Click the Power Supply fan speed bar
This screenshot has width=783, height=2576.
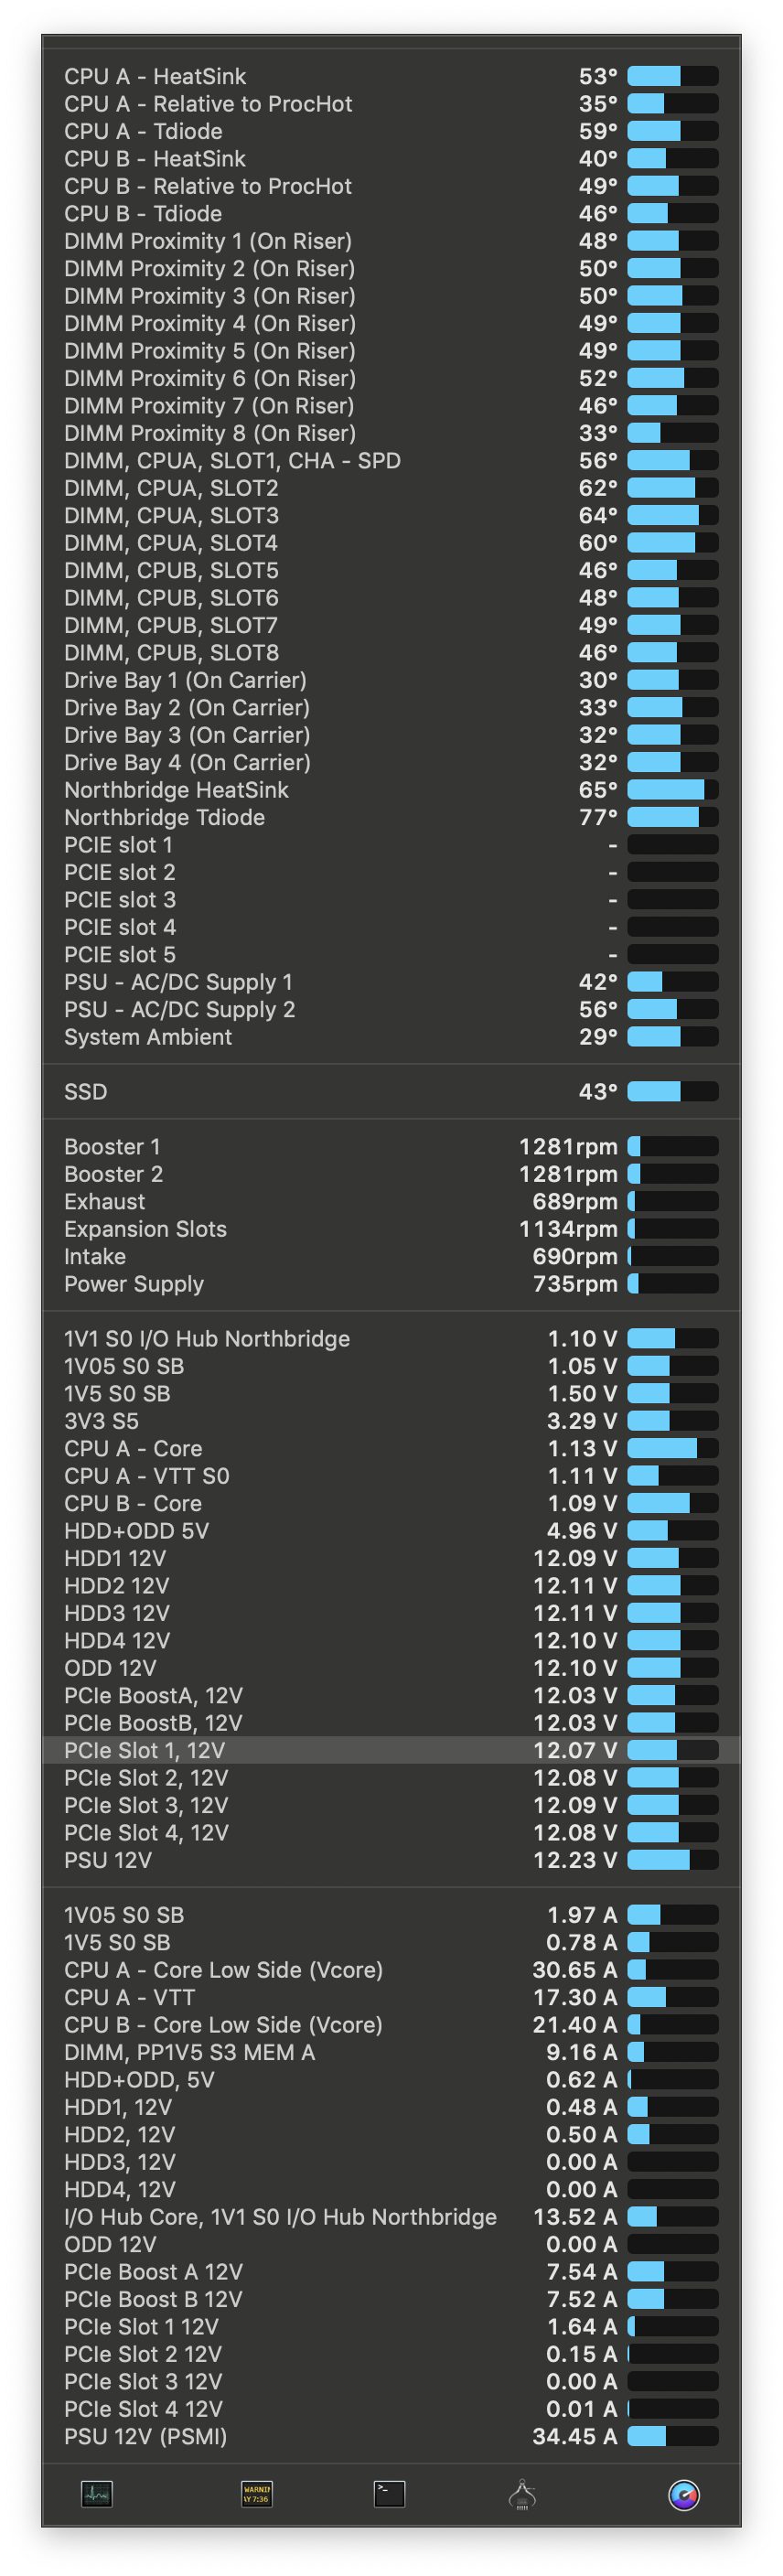(x=672, y=1284)
